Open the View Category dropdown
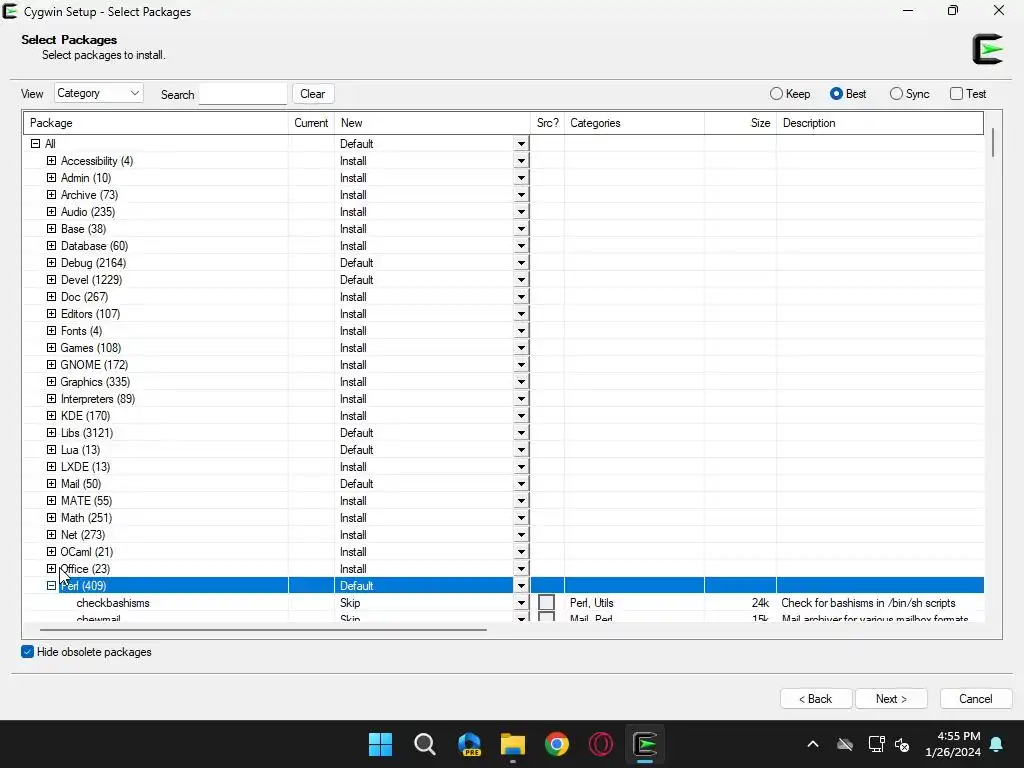 tap(99, 93)
